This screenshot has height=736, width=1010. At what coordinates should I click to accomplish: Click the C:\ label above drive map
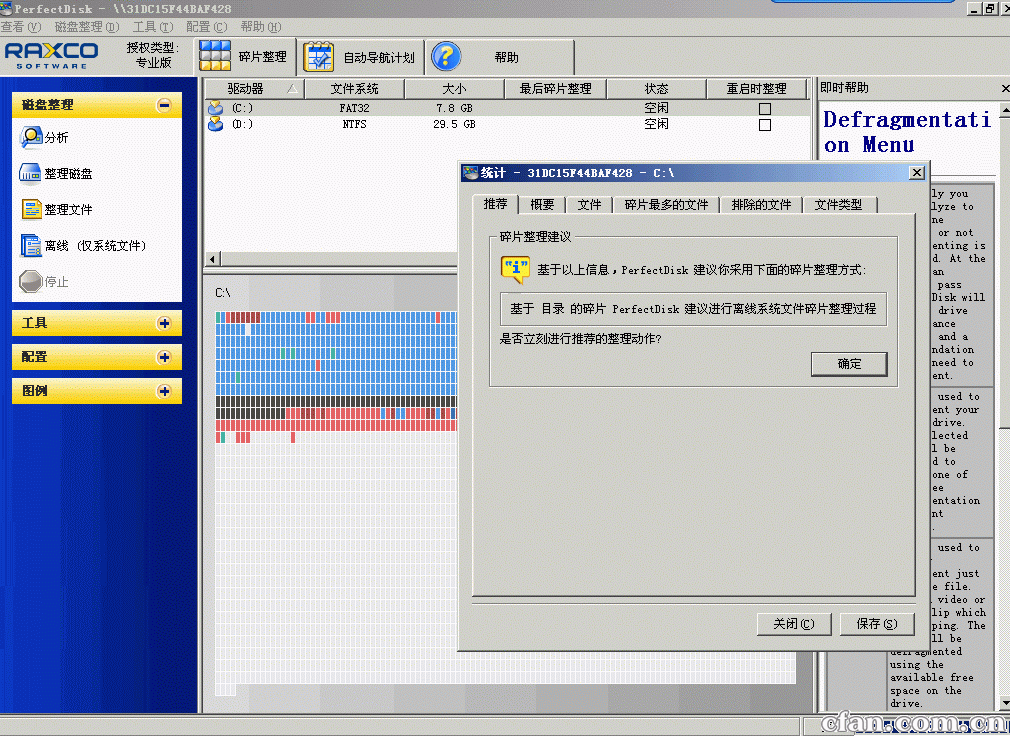pos(222,293)
